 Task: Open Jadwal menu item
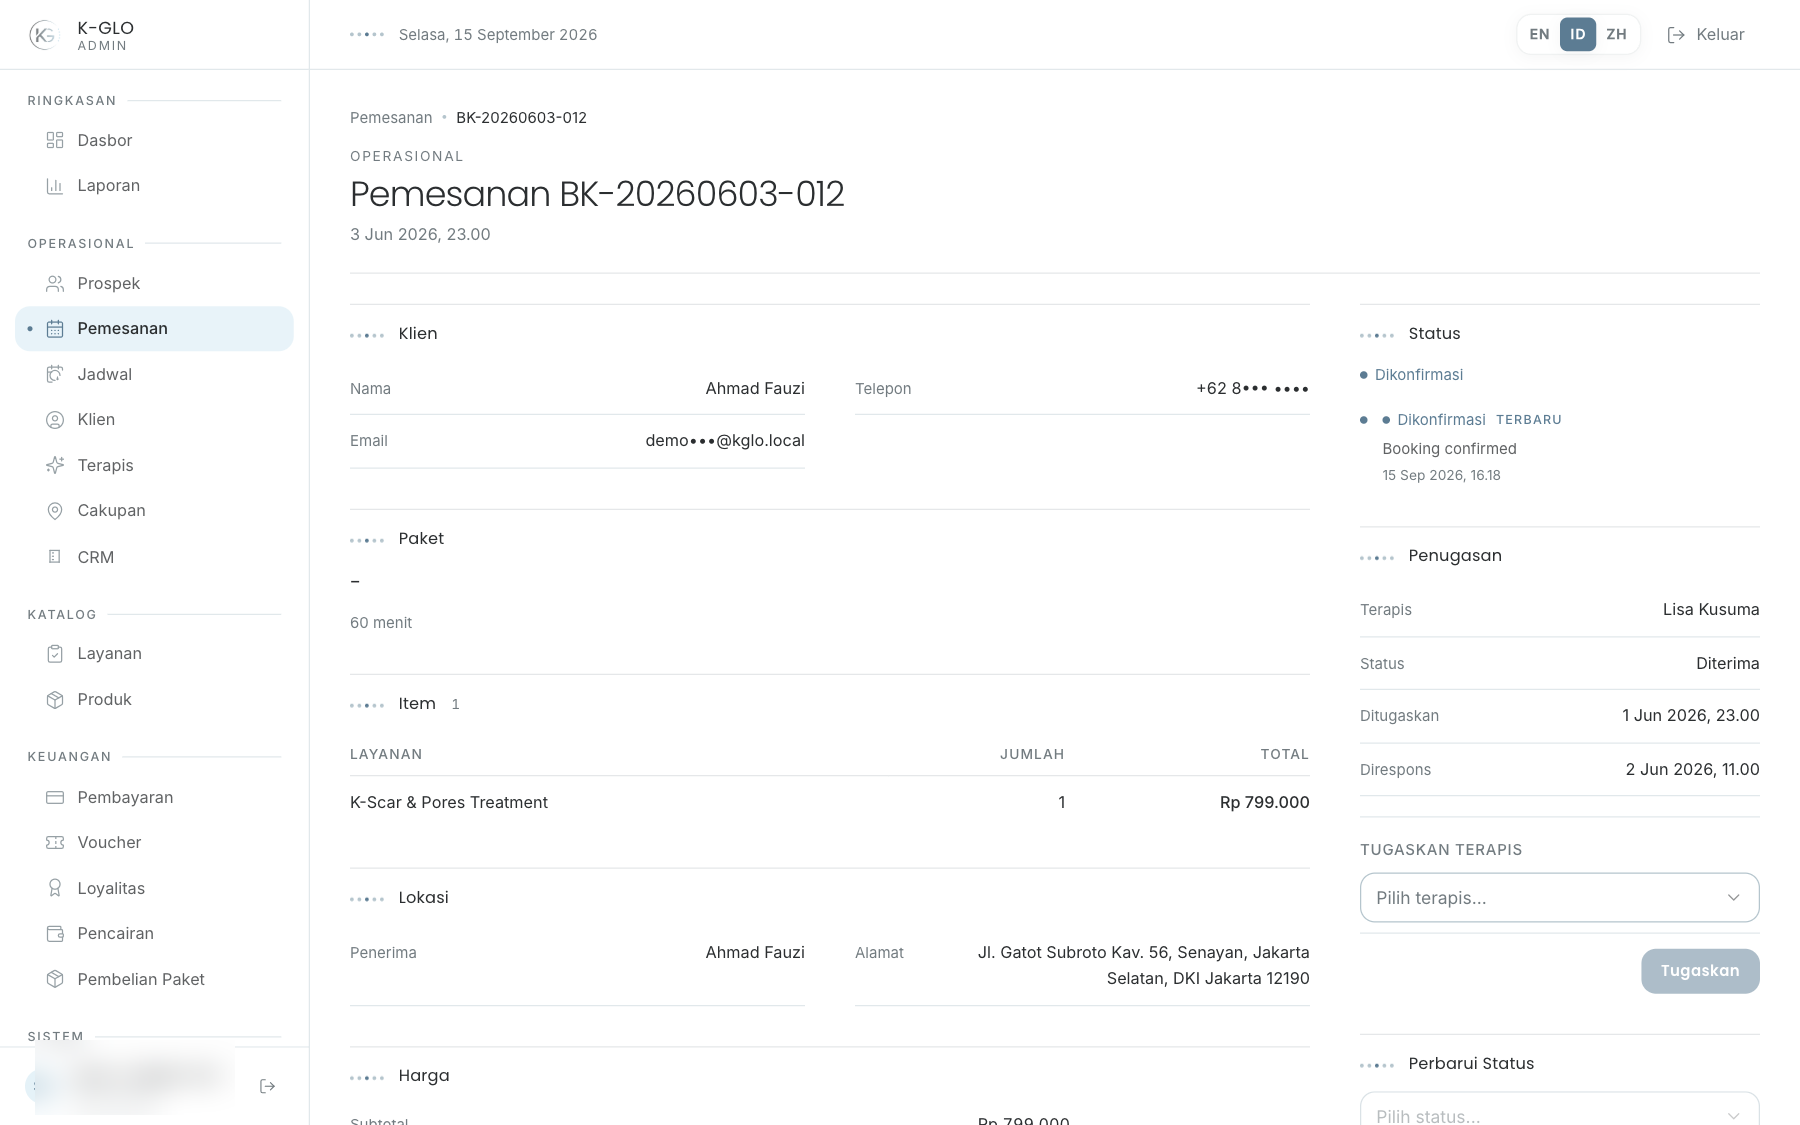(154, 375)
